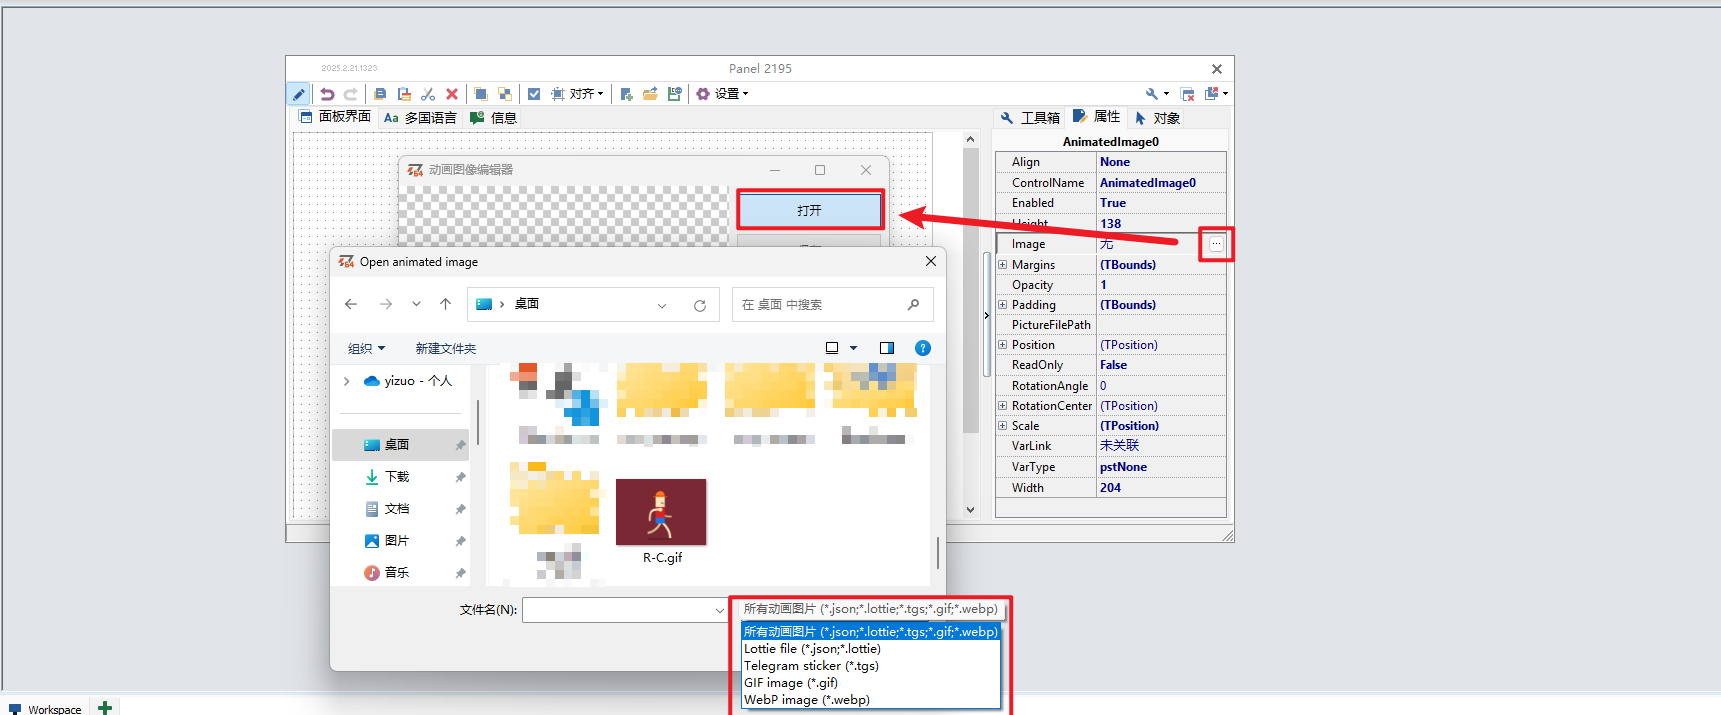The height and width of the screenshot is (715, 1721).
Task: Switch to the 面板界面 tab
Action: pyautogui.click(x=336, y=117)
